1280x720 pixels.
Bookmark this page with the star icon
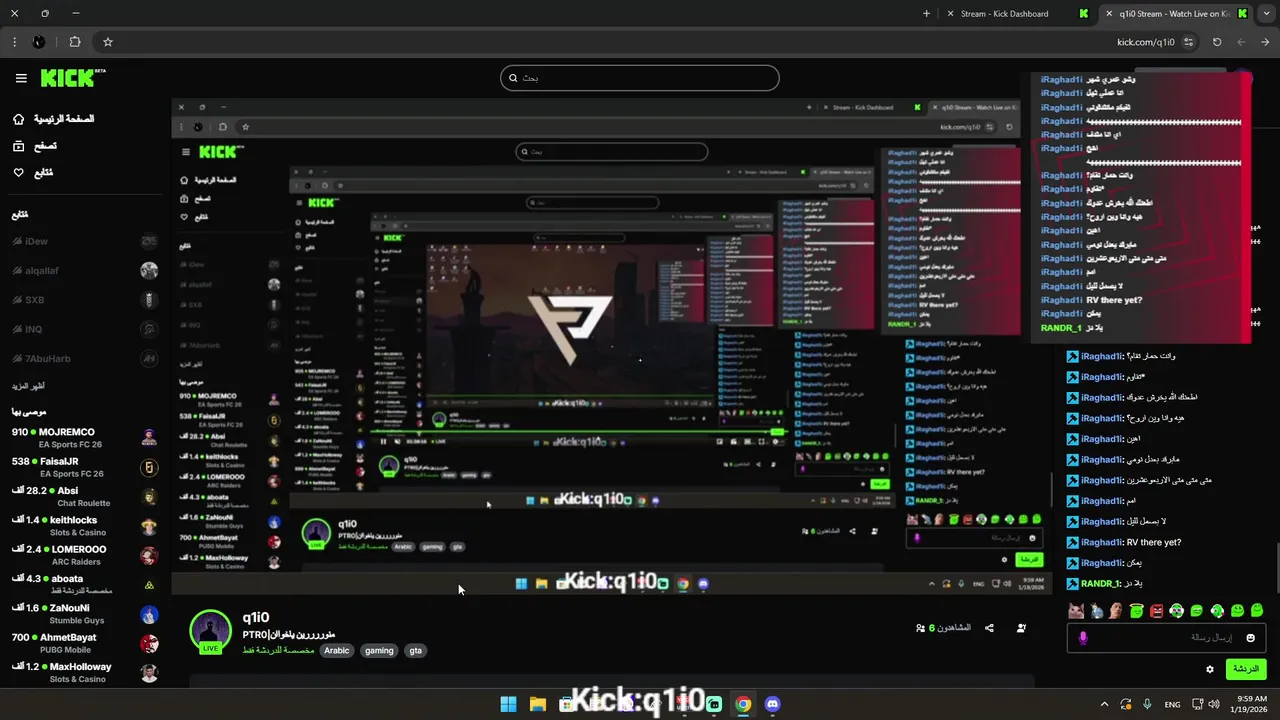108,42
